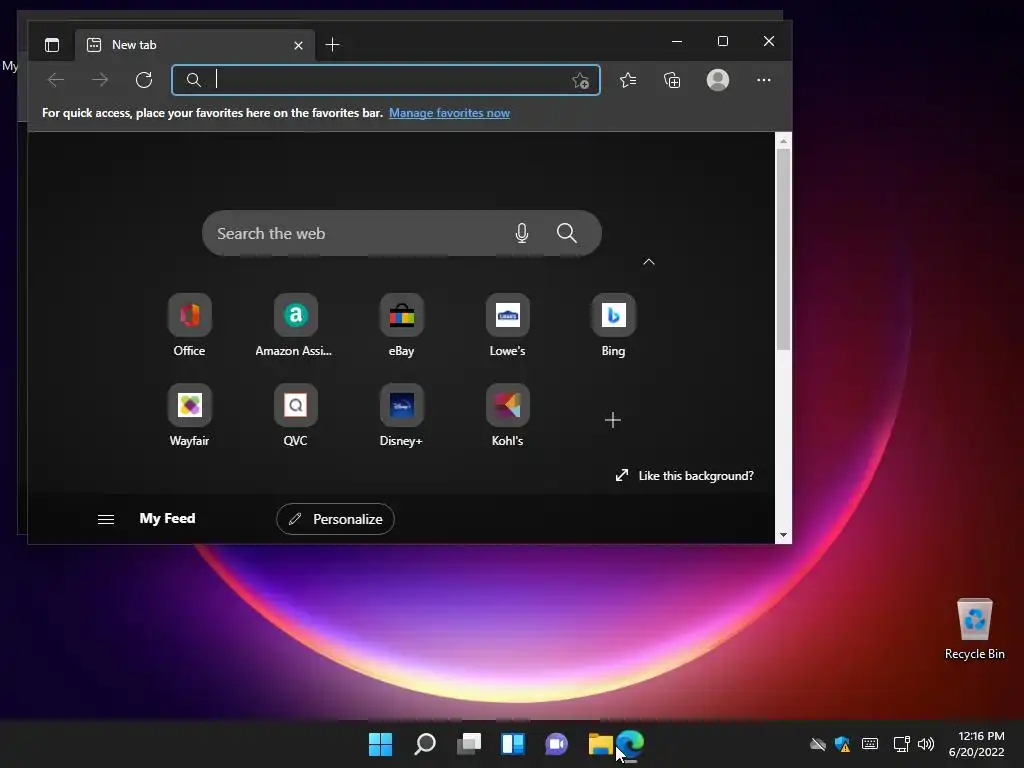Open Widgets on taskbar
The height and width of the screenshot is (768, 1024).
[x=513, y=744]
